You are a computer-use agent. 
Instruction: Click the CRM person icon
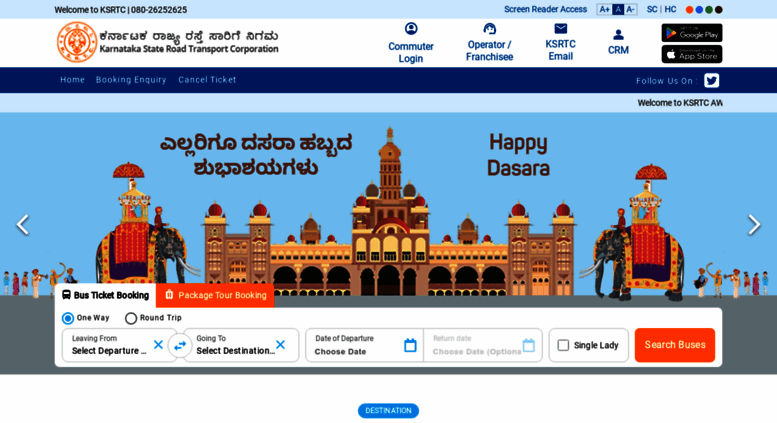click(618, 35)
